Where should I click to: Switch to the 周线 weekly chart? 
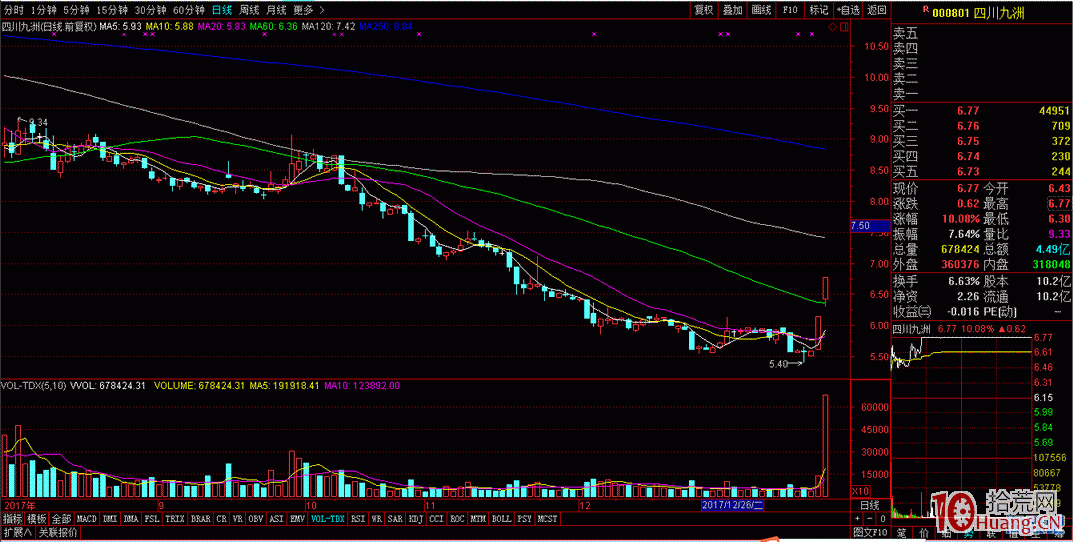[249, 10]
